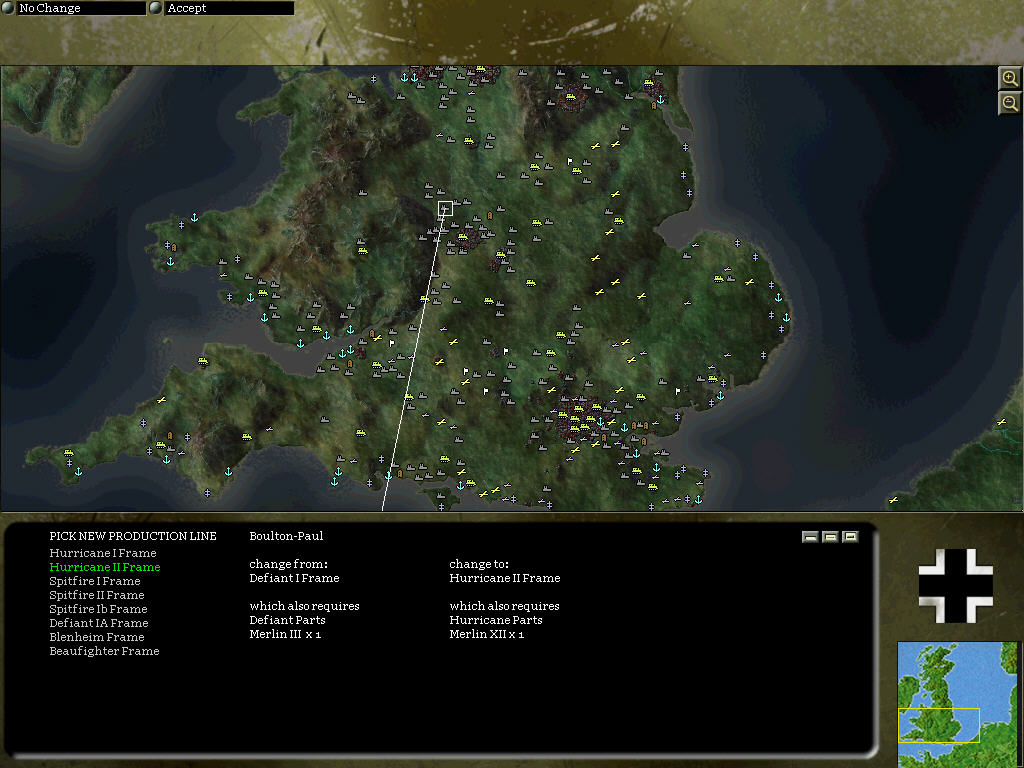Click the Merlin XII x 1 requirement
1024x768 pixels.
coord(487,634)
